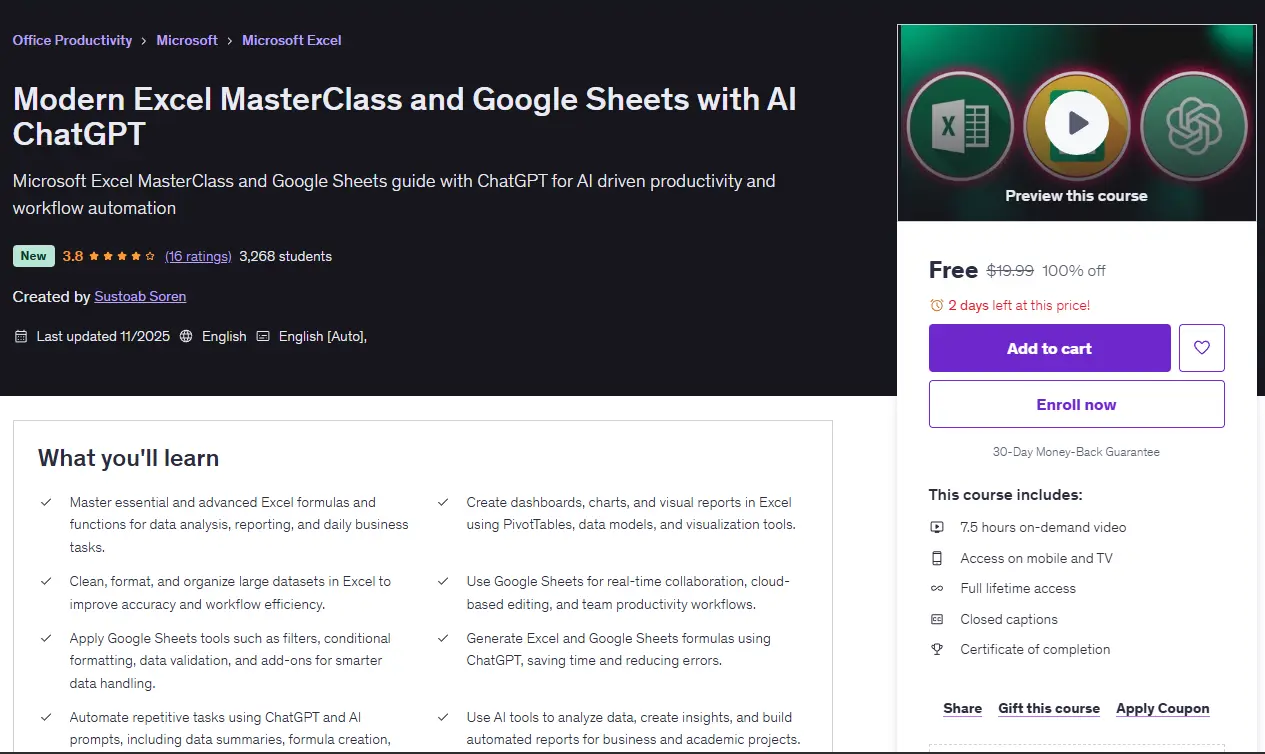1265x754 pixels.
Task: Click Full lifetime access text
Action: pyautogui.click(x=1018, y=588)
